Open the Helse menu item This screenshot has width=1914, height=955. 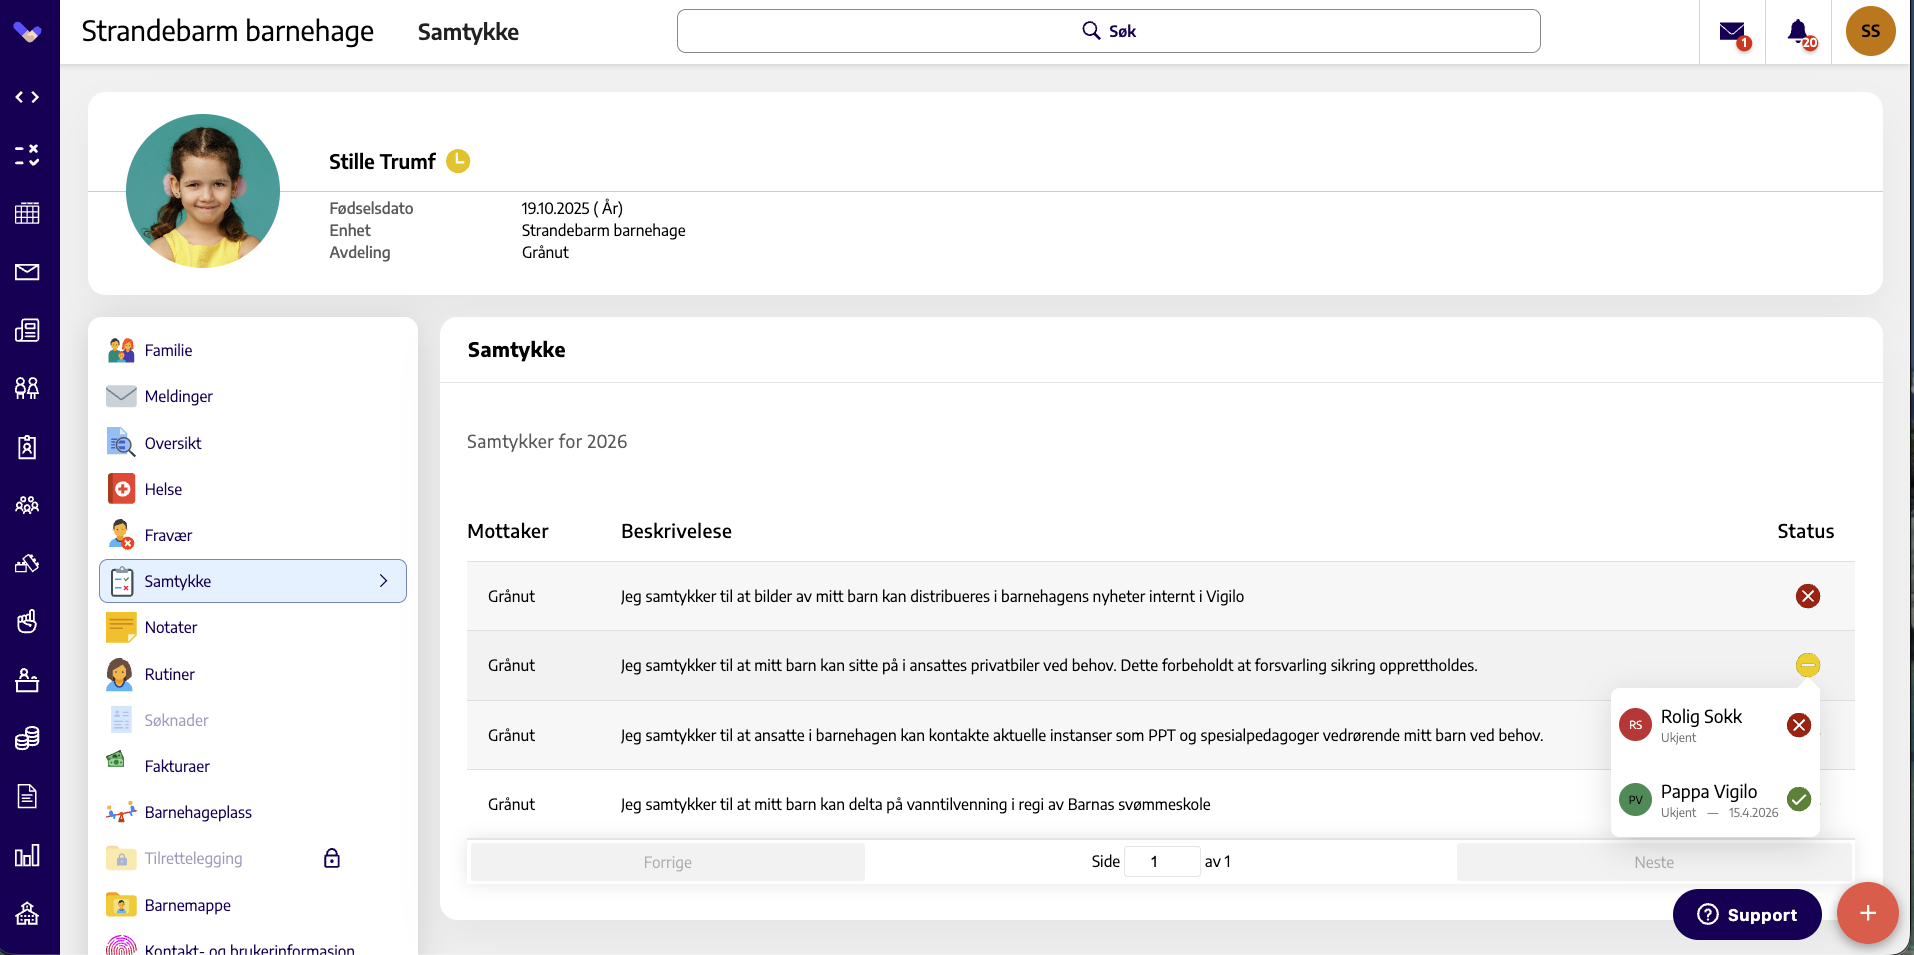253,489
